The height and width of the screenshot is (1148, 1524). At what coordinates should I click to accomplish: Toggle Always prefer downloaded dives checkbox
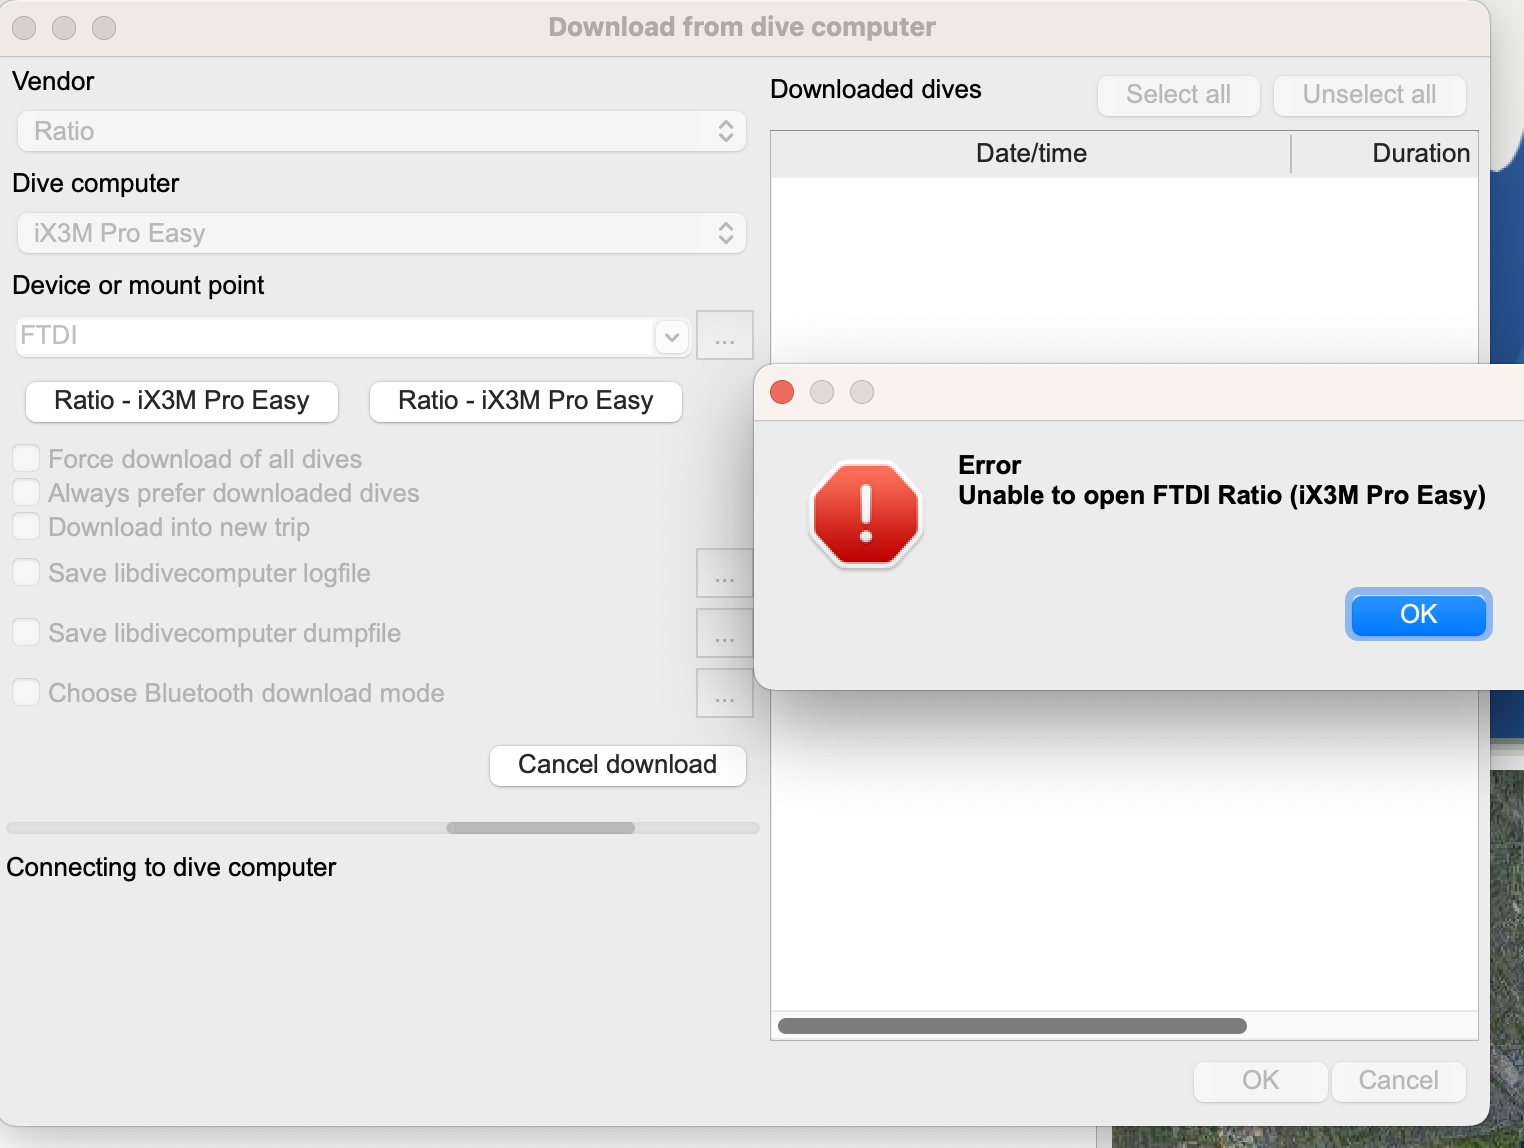(x=26, y=493)
